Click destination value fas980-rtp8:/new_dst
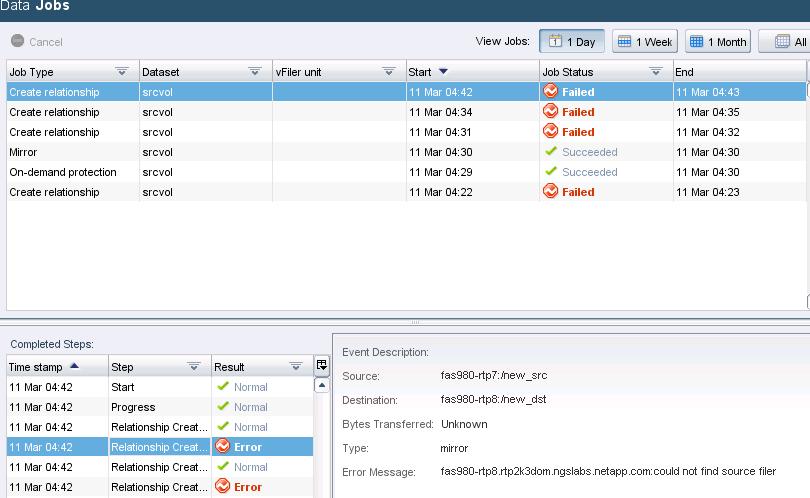Screen dimensions: 810x498 [x=493, y=399]
